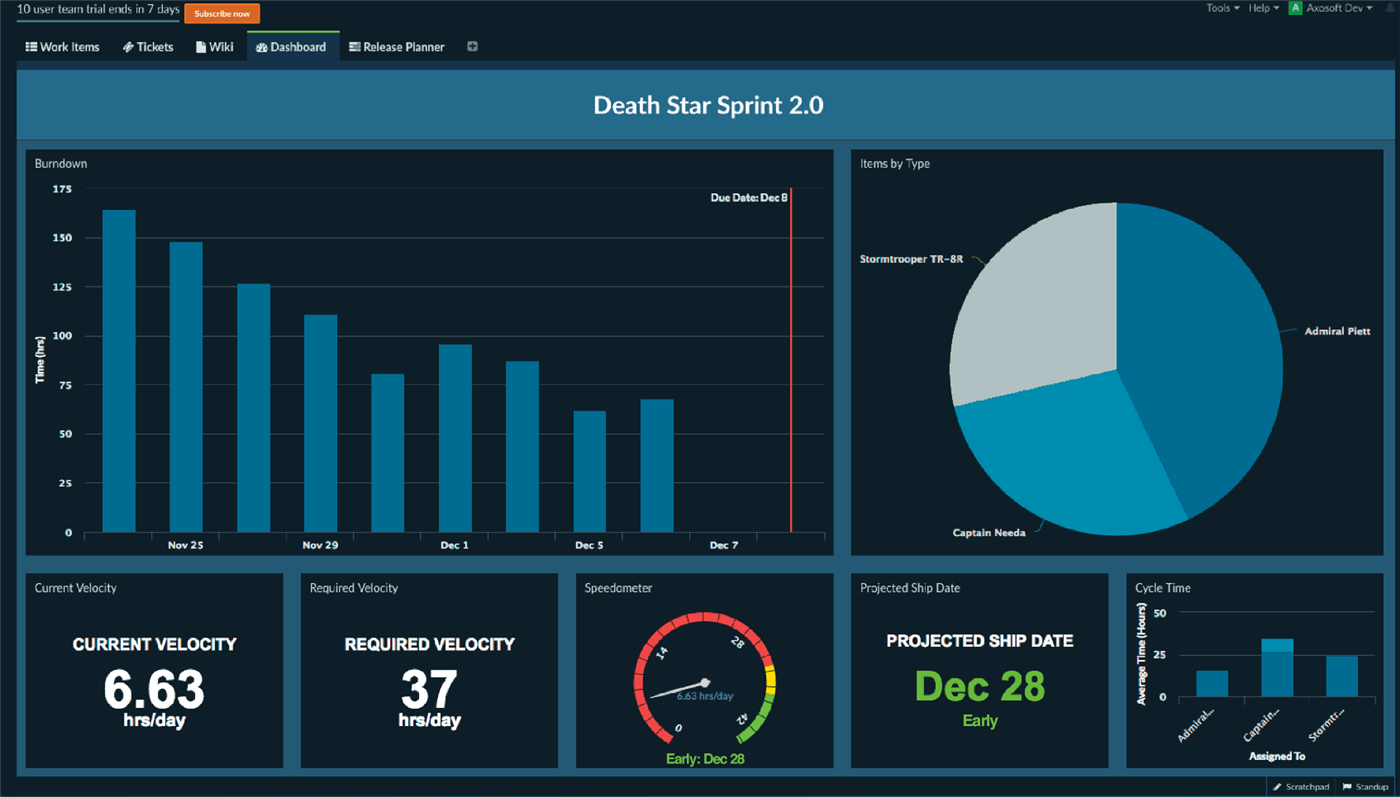Expand the Help dropdown menu

1263,8
